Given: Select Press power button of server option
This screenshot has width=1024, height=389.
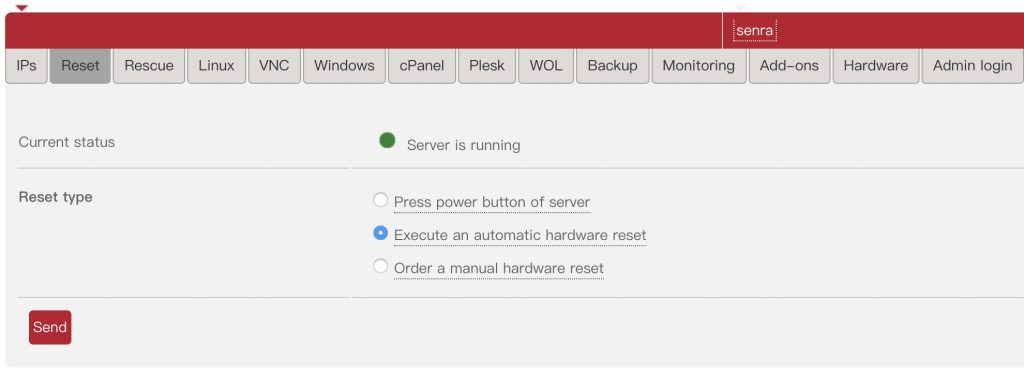Looking at the screenshot, I should pyautogui.click(x=380, y=200).
